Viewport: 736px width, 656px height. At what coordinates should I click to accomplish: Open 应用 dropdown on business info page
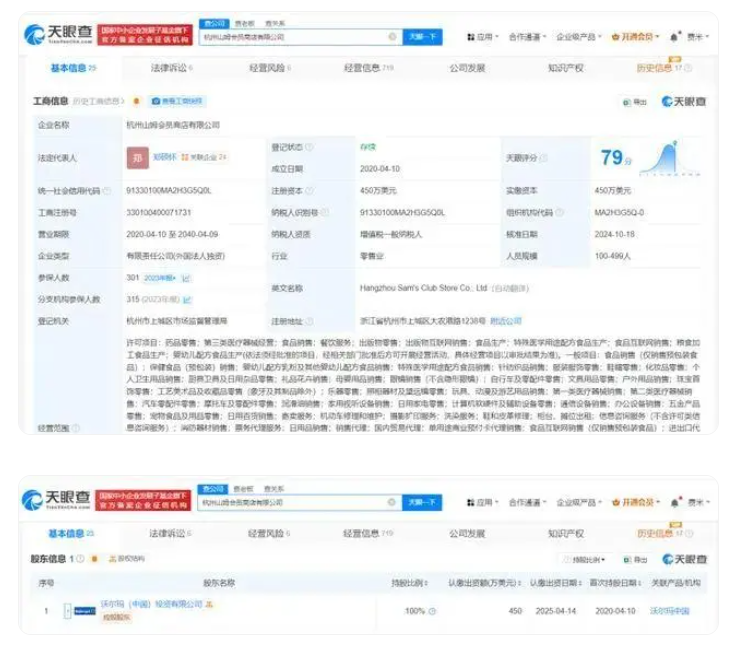tap(482, 37)
